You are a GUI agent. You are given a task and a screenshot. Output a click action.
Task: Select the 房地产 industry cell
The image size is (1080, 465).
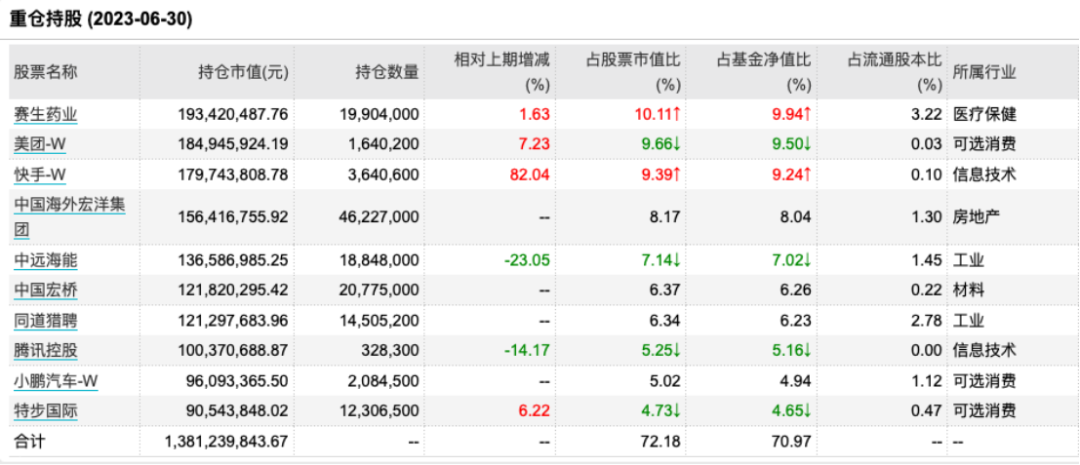pyautogui.click(x=976, y=217)
